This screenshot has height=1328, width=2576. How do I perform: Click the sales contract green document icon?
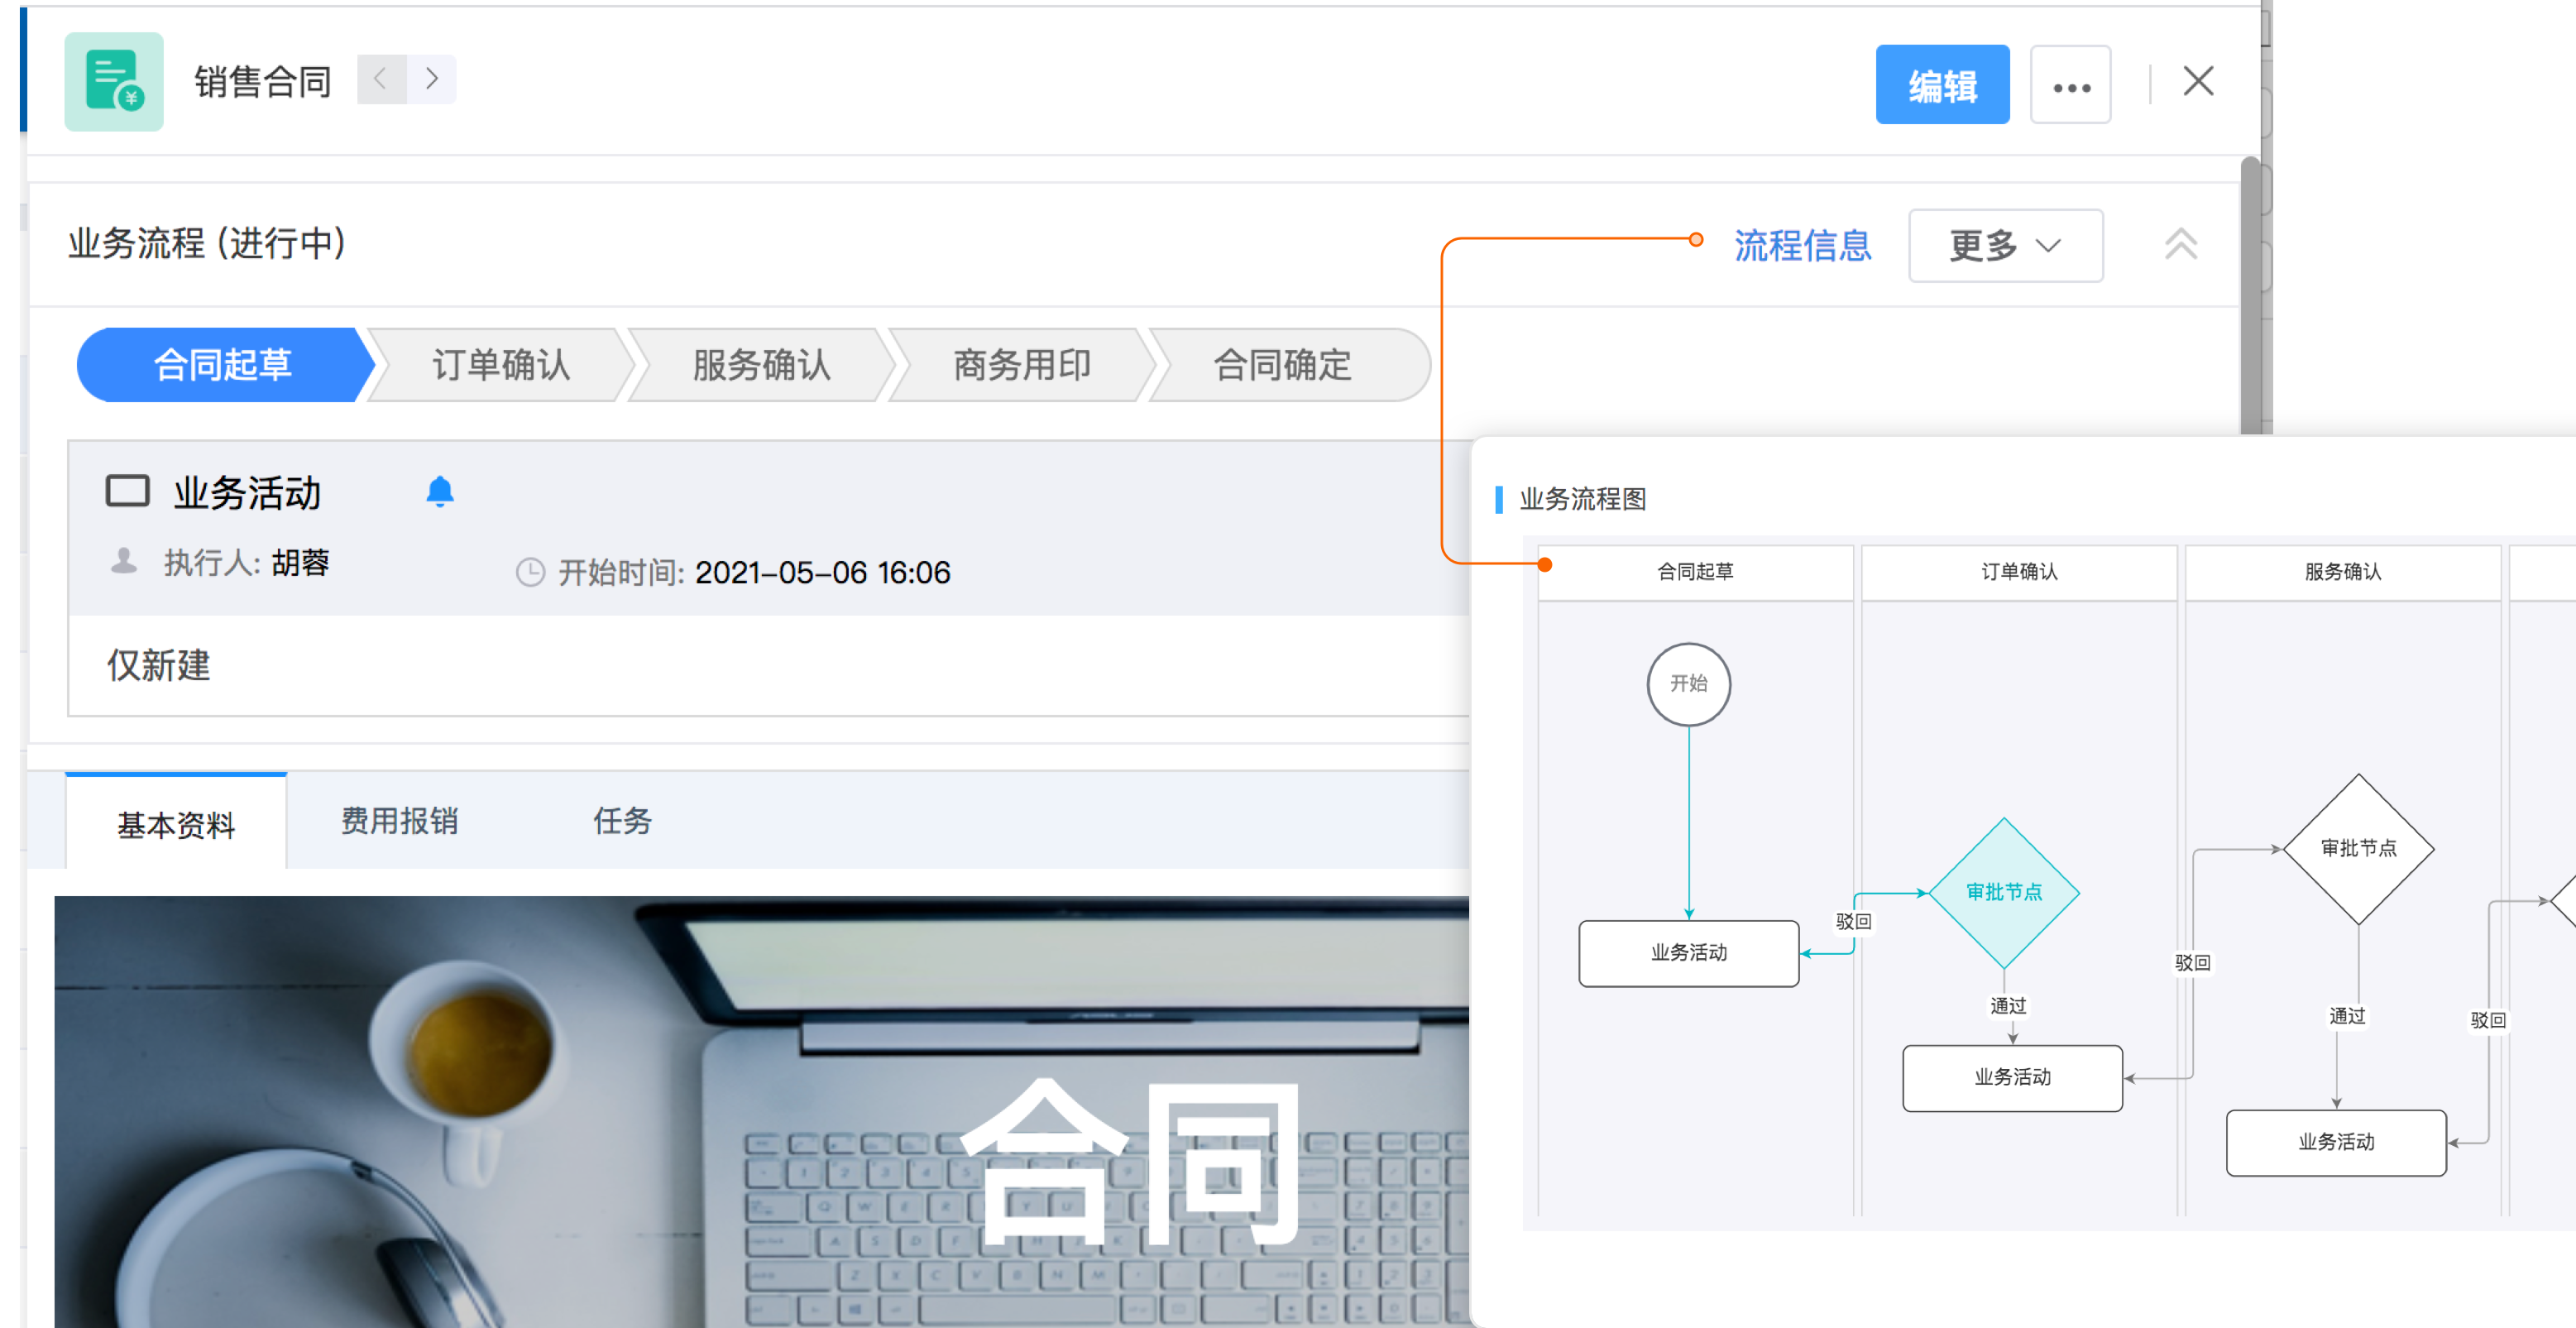[x=113, y=81]
